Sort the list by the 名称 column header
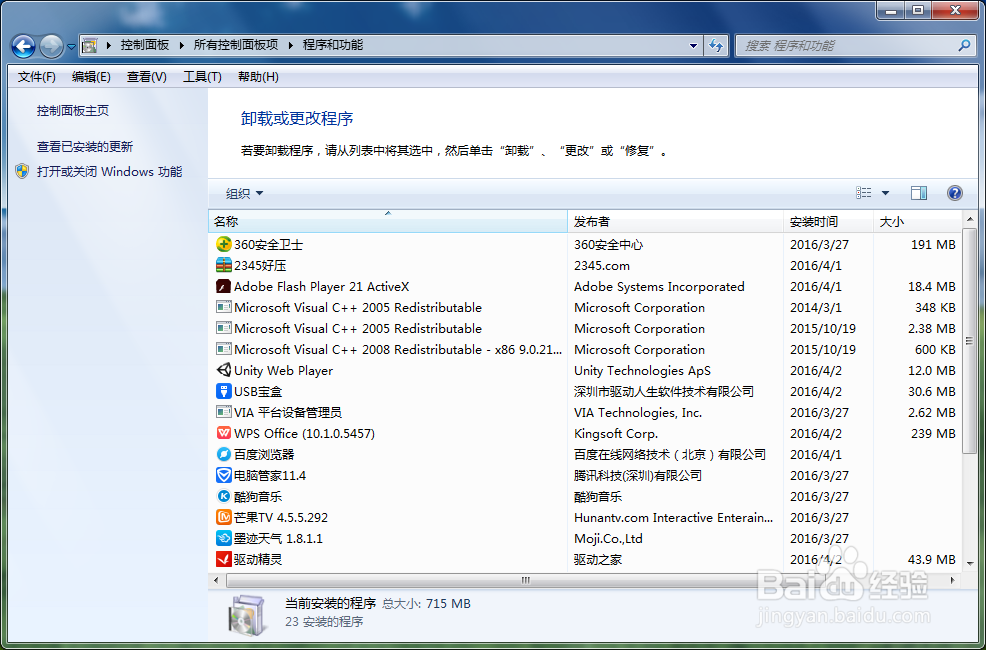The image size is (986, 650). click(387, 221)
